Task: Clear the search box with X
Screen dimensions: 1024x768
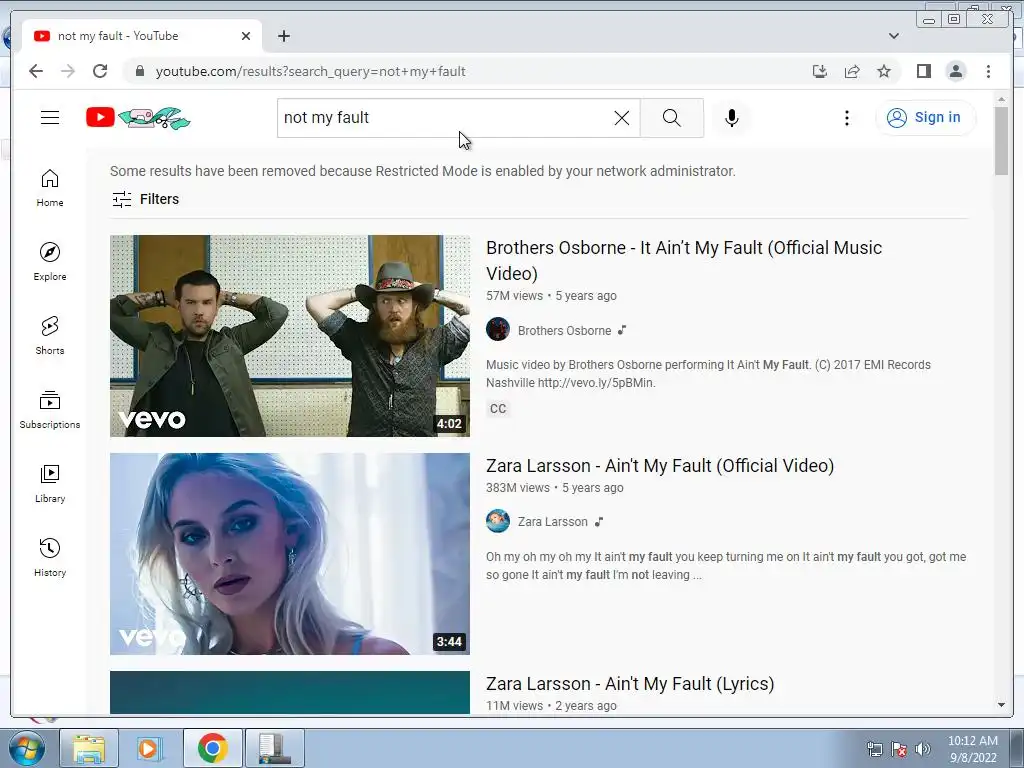Action: [622, 118]
